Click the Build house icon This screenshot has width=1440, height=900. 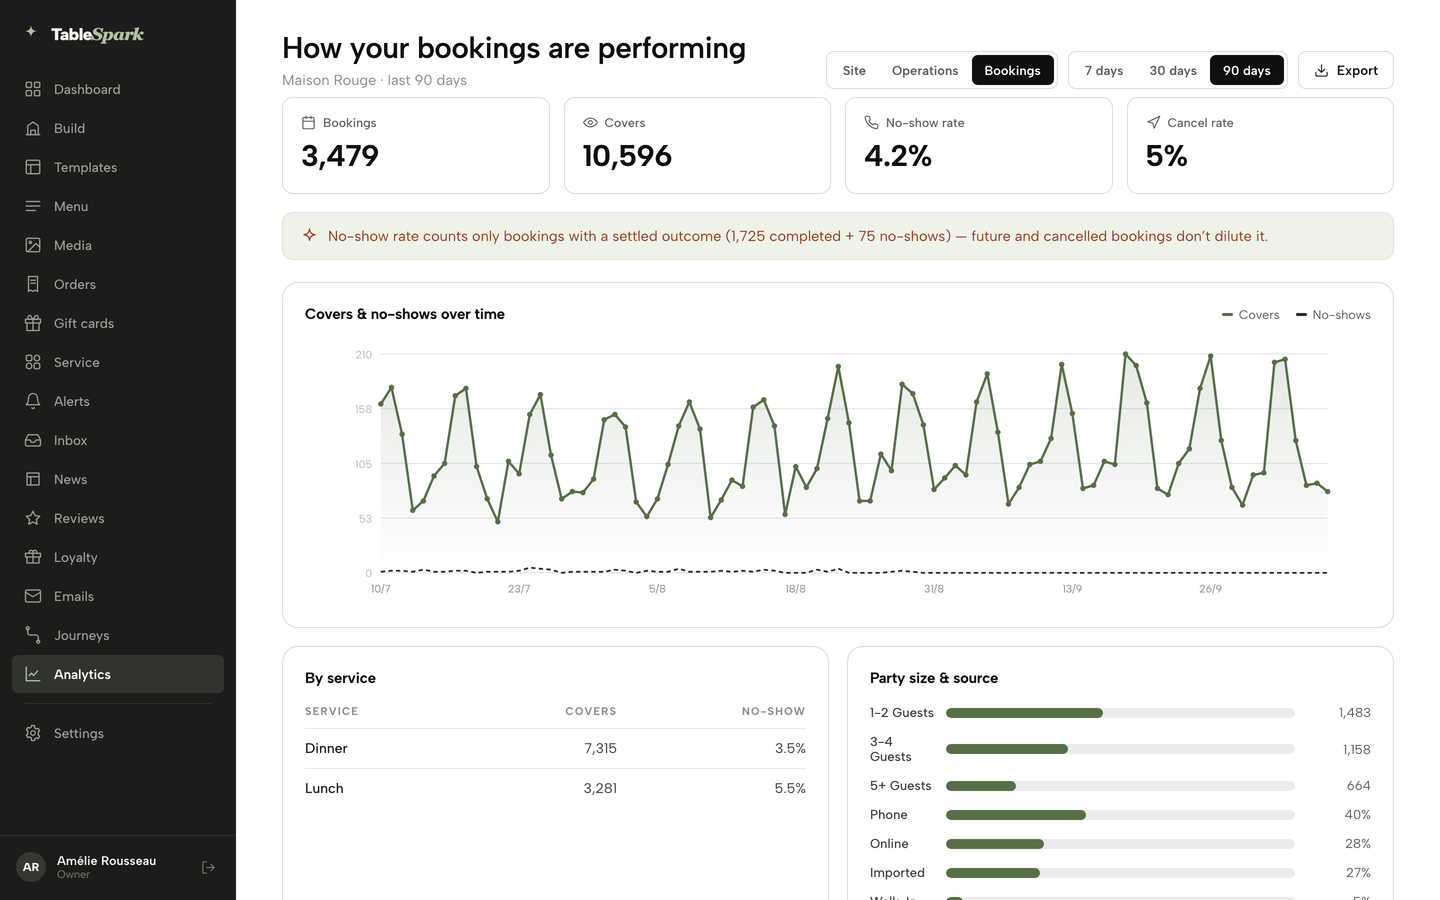coord(33,128)
